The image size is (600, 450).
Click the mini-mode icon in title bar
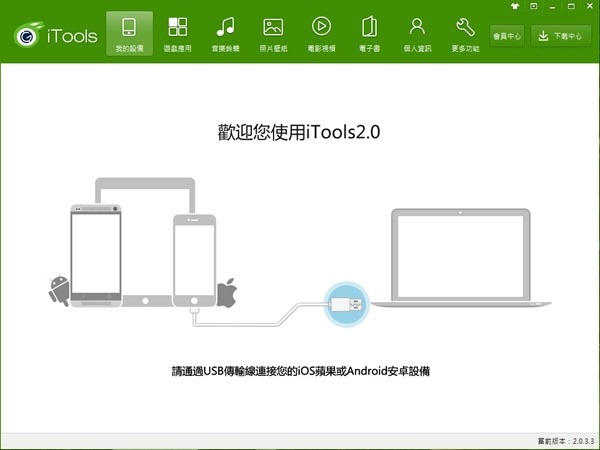point(533,6)
